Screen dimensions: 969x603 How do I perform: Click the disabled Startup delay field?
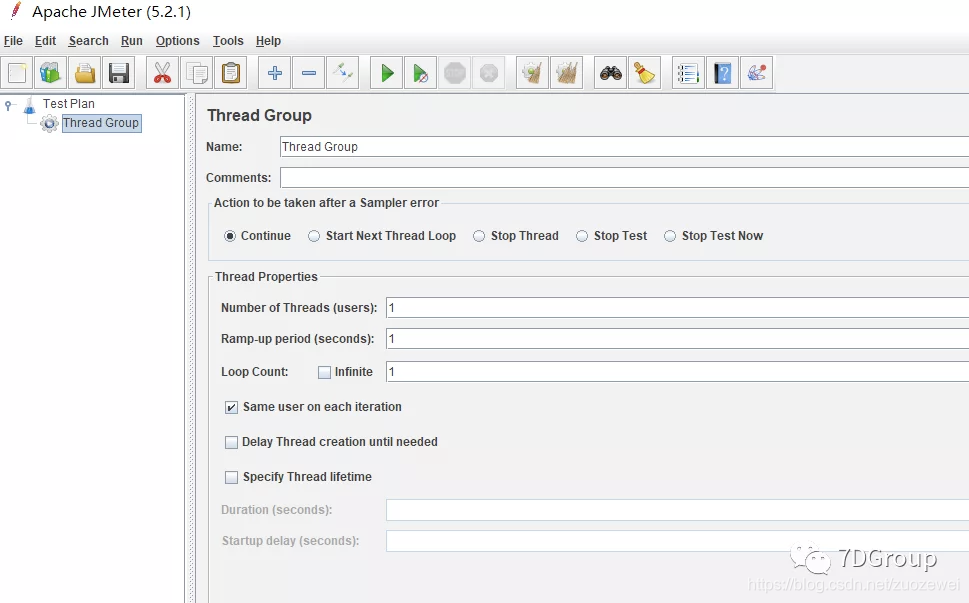(677, 541)
